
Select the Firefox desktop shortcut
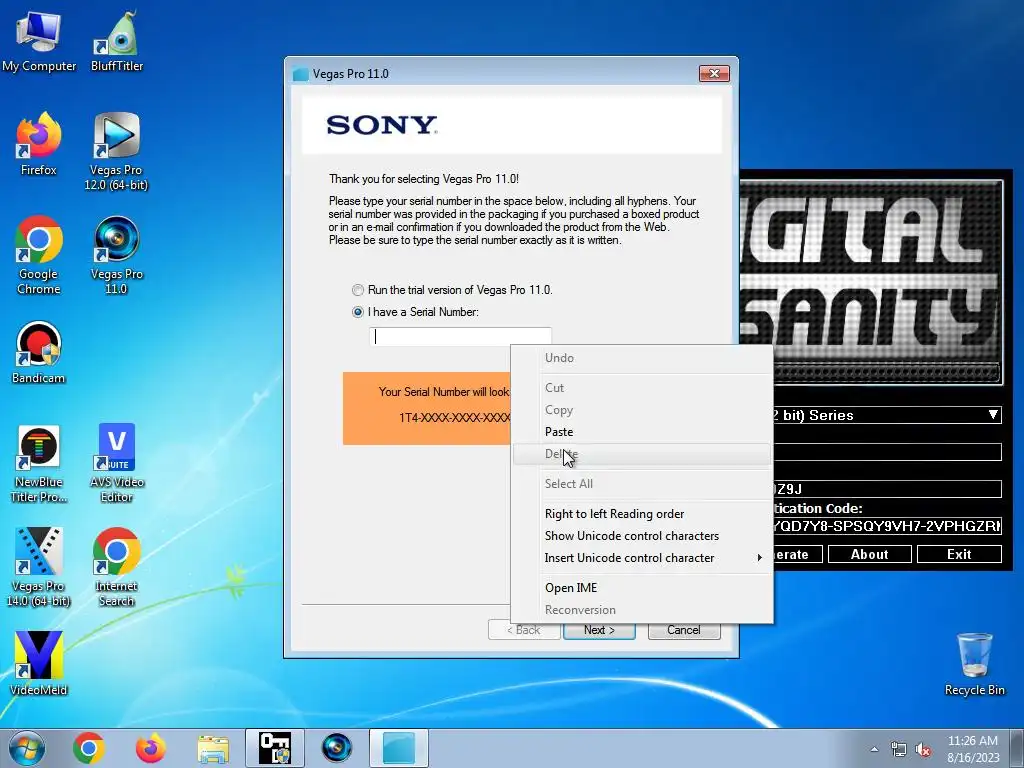point(39,144)
